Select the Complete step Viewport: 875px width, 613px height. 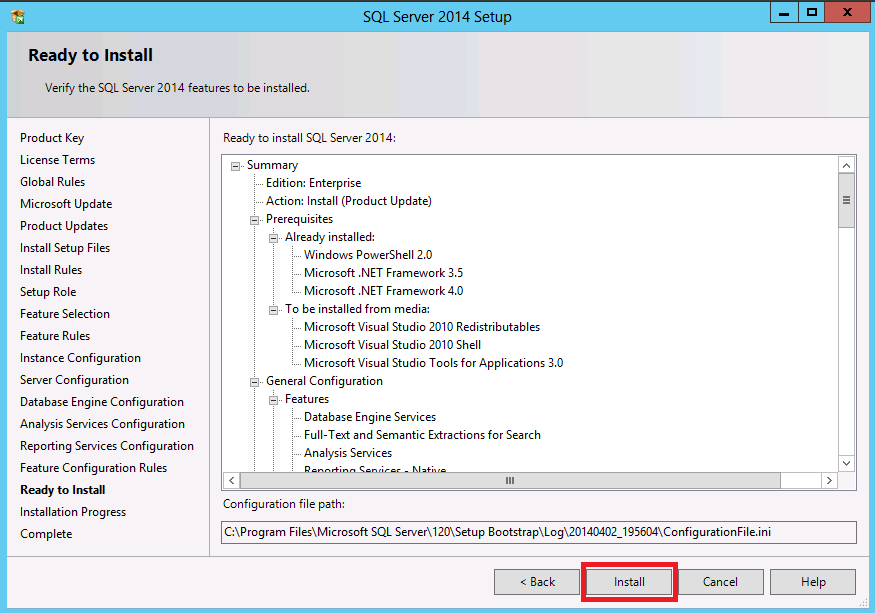coord(46,534)
